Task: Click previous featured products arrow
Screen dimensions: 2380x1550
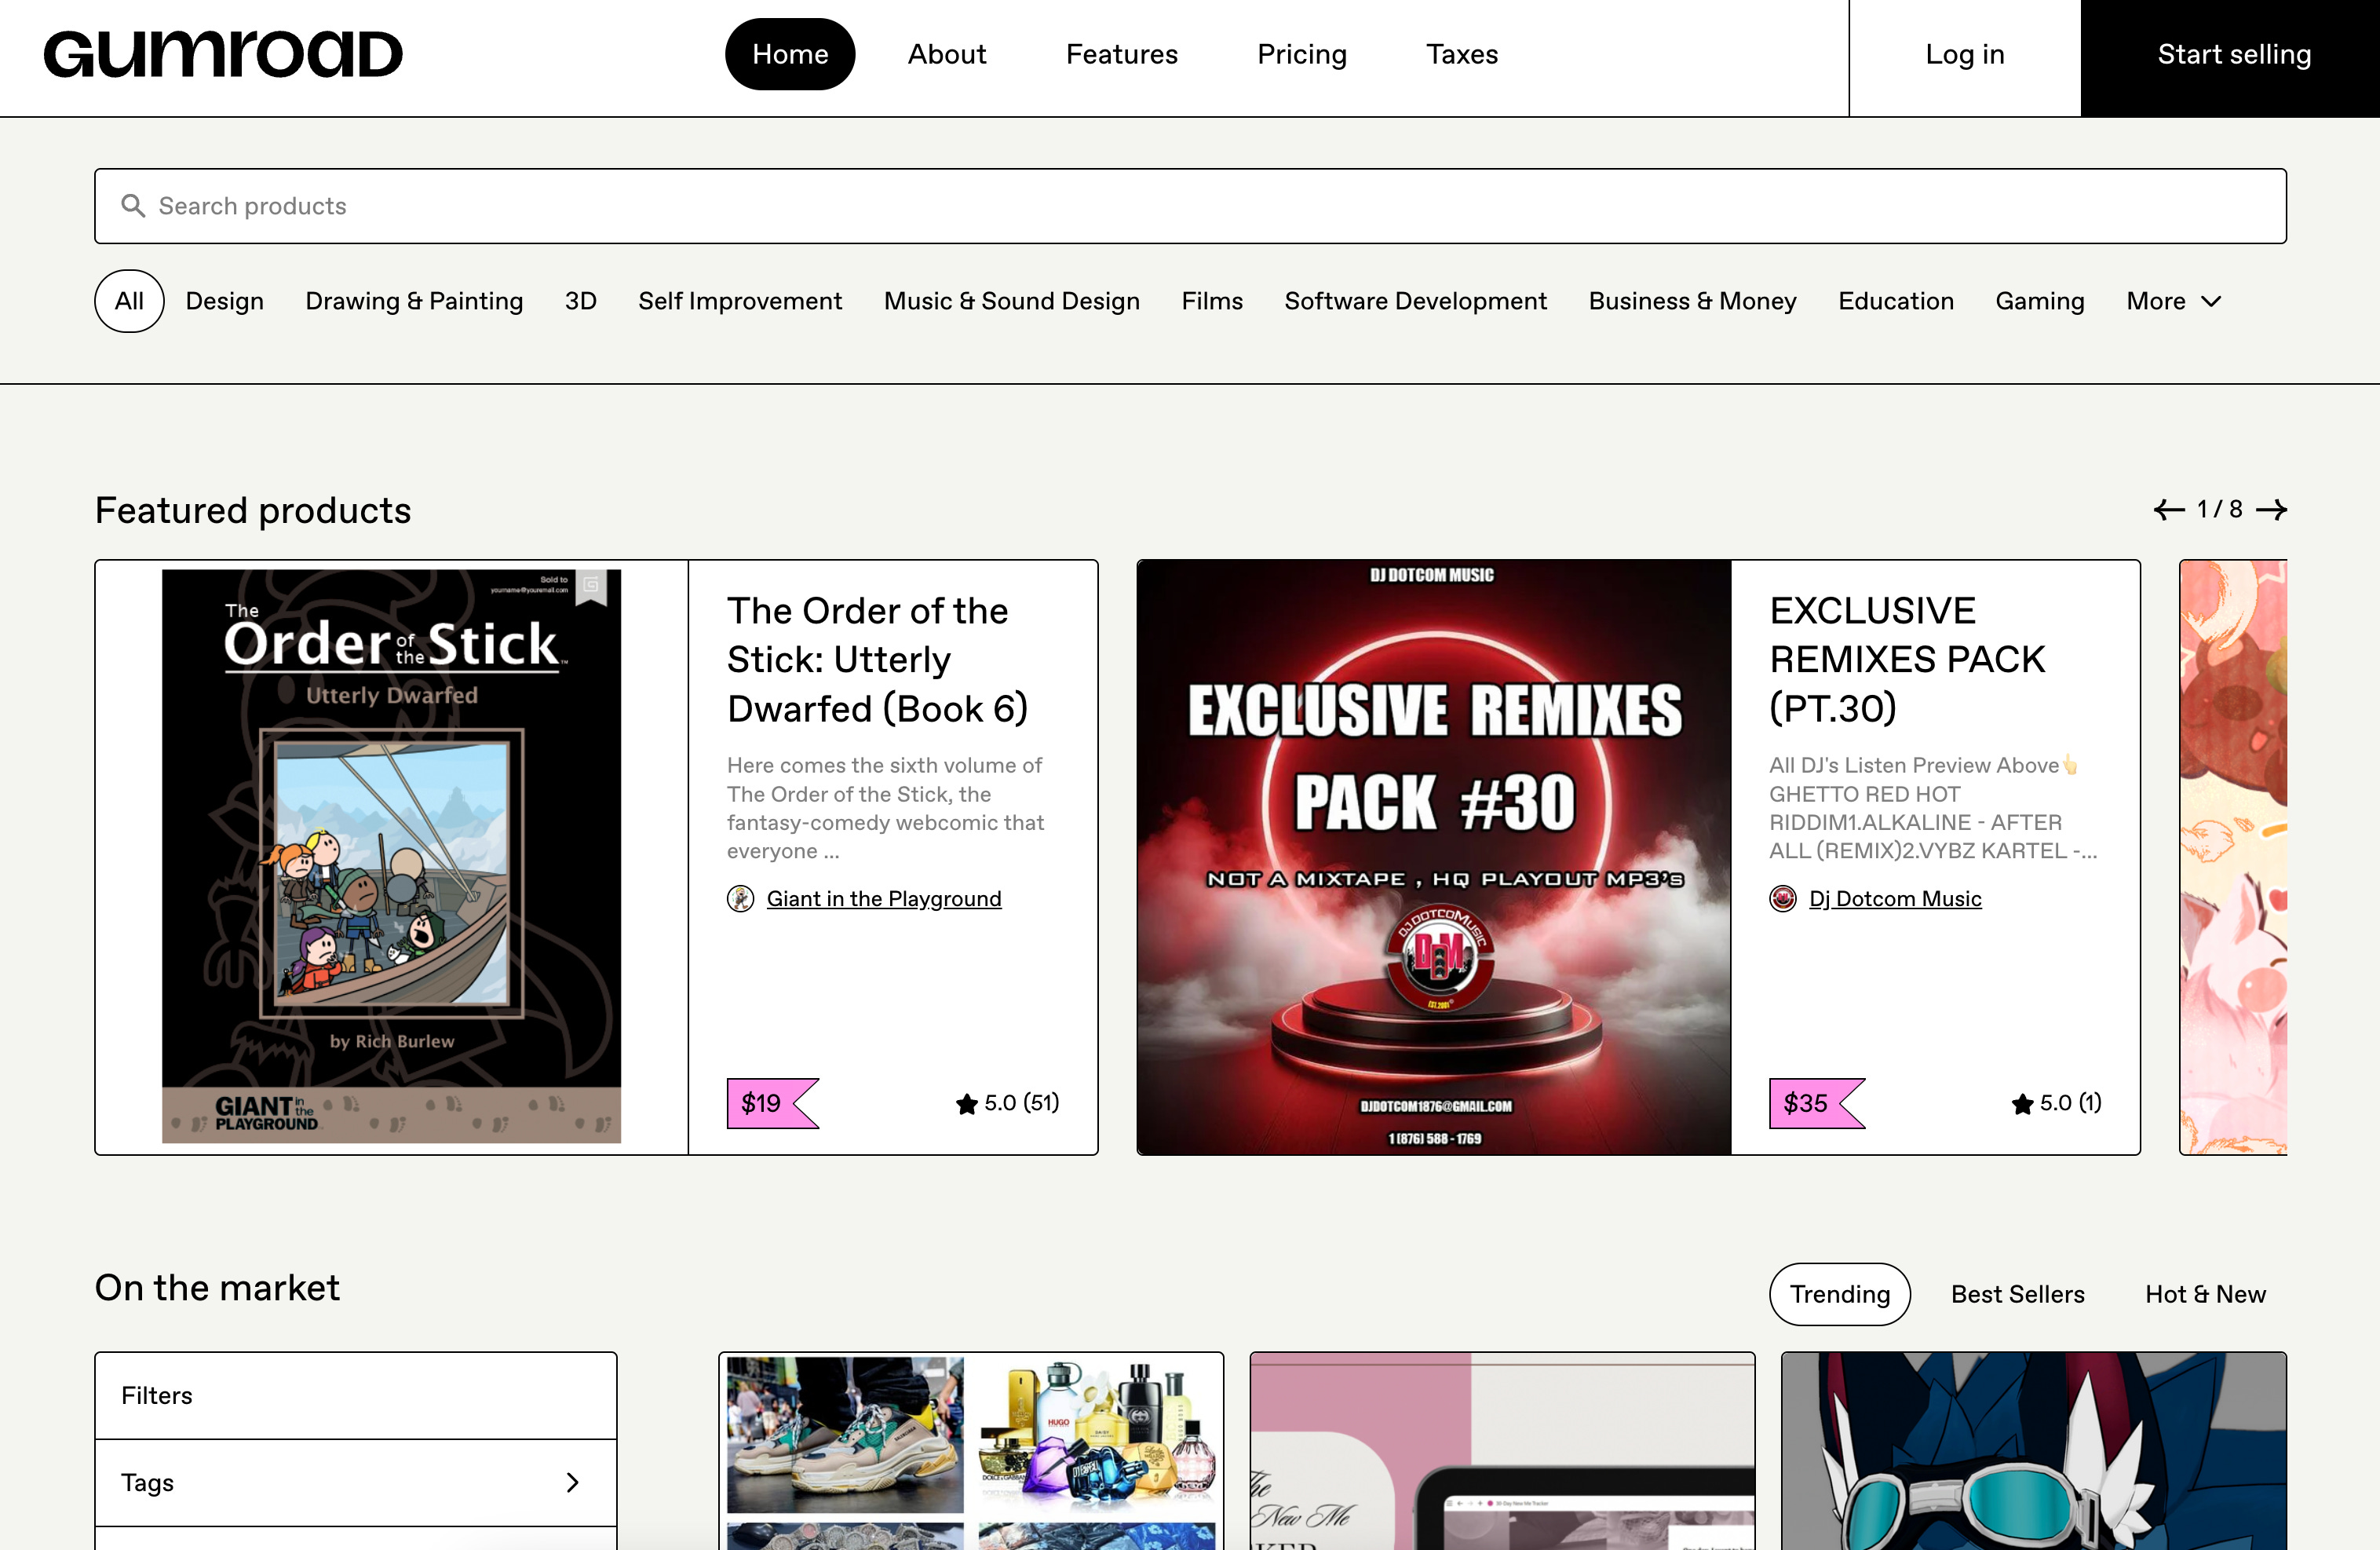Action: pyautogui.click(x=2168, y=510)
